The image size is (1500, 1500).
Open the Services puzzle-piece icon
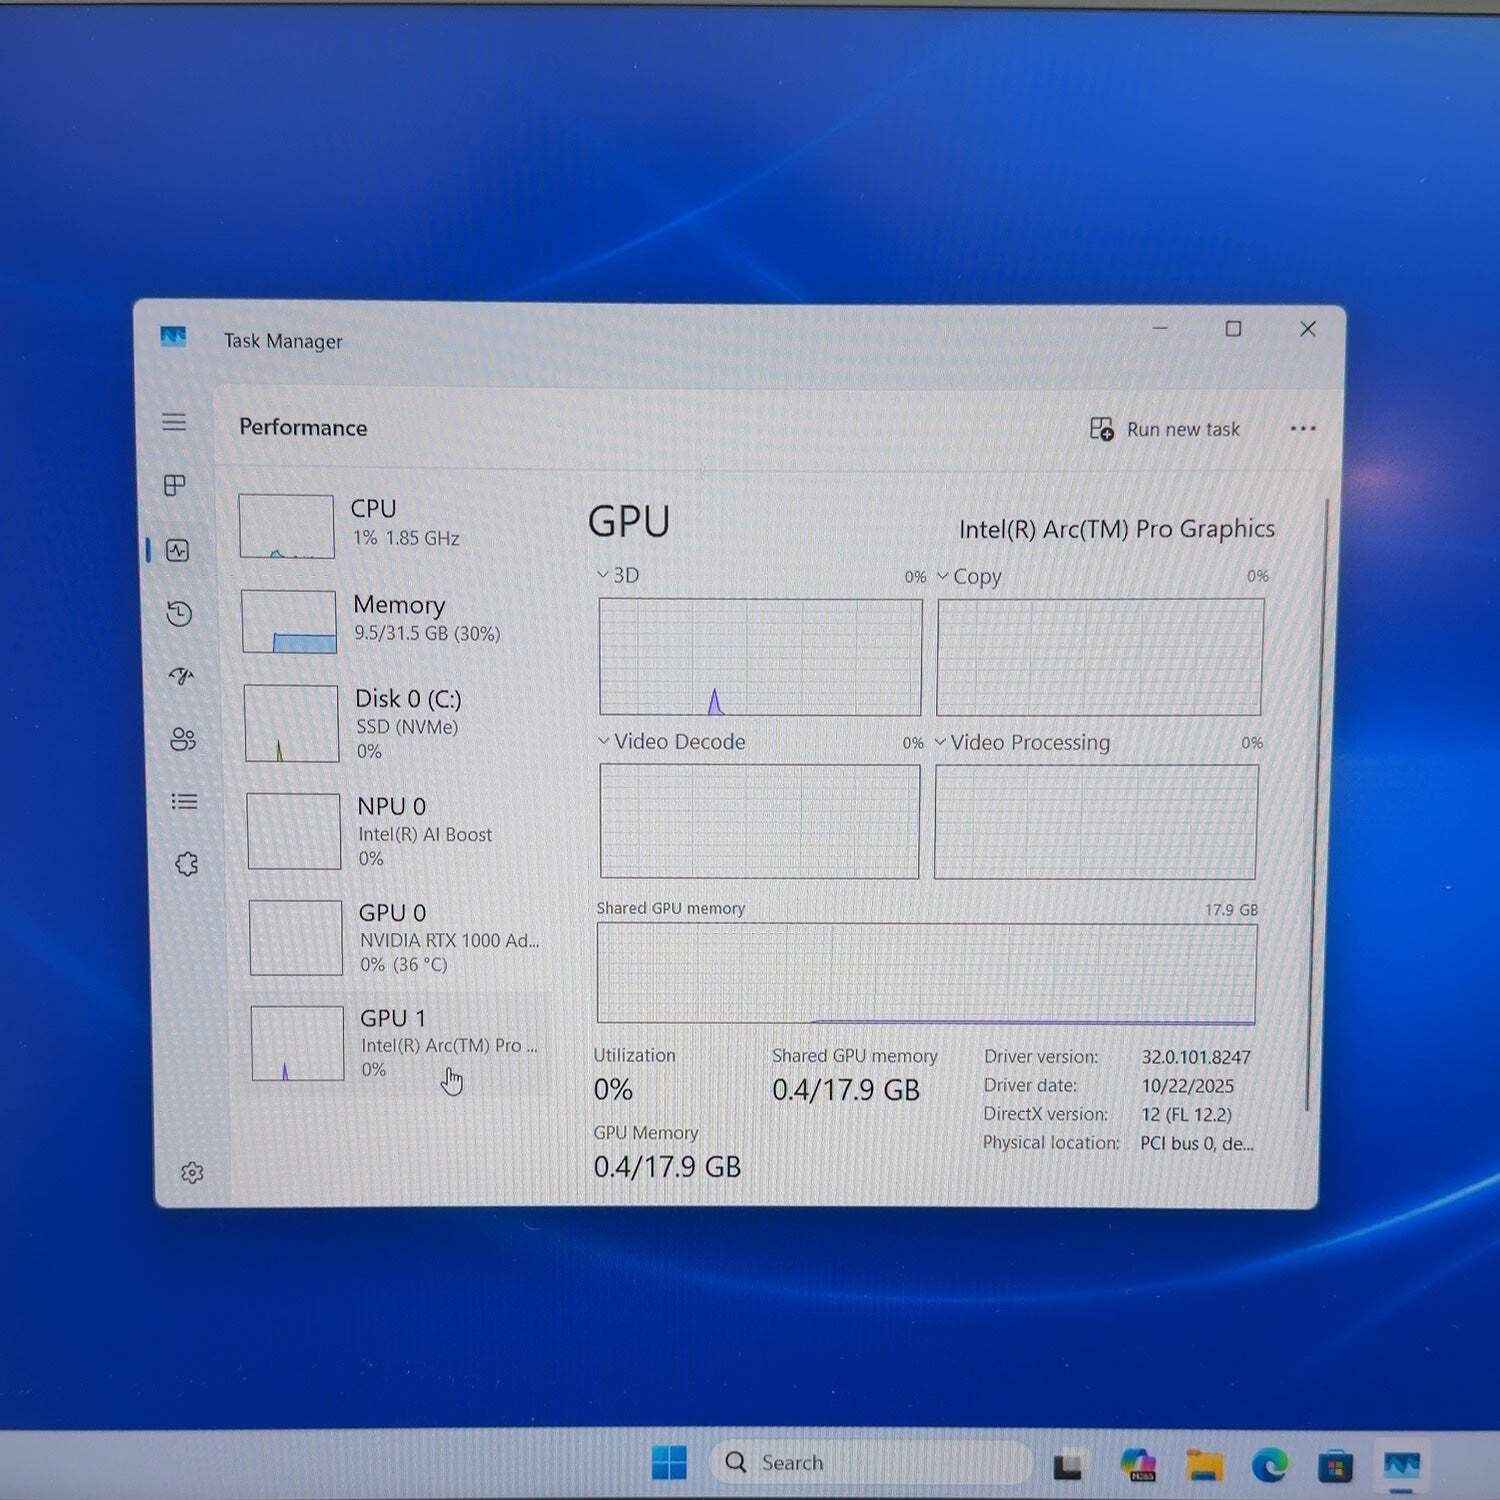(x=187, y=864)
